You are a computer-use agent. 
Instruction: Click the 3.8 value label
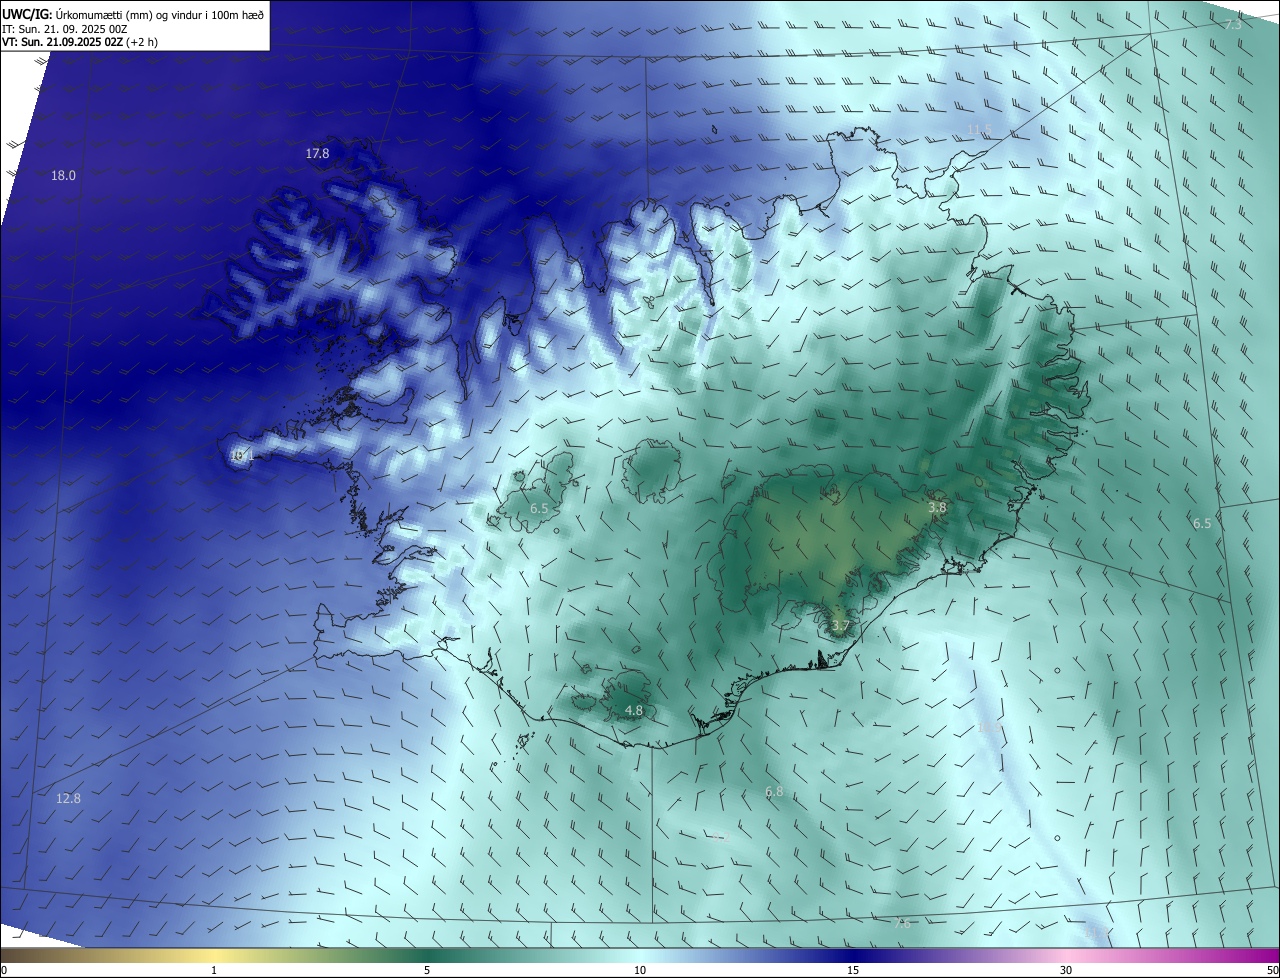937,508
